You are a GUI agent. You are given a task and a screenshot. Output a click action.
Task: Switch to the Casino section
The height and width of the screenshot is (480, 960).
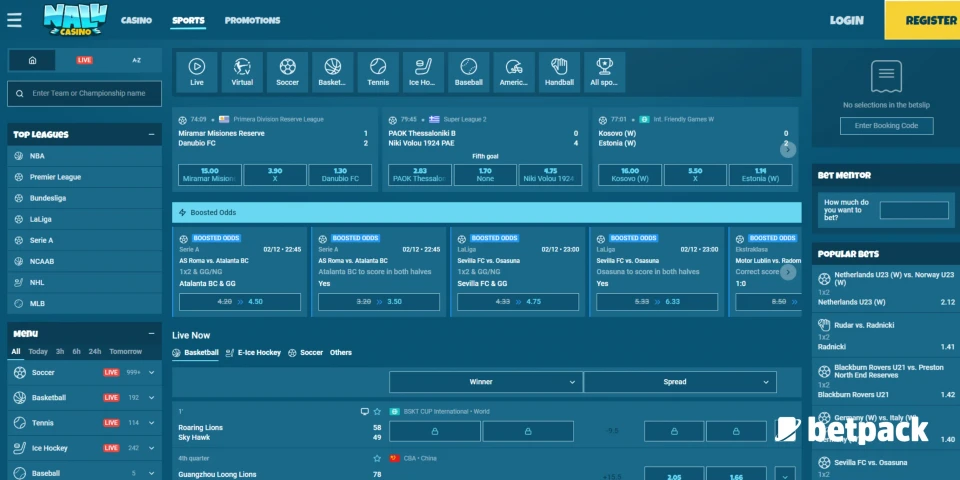136,20
